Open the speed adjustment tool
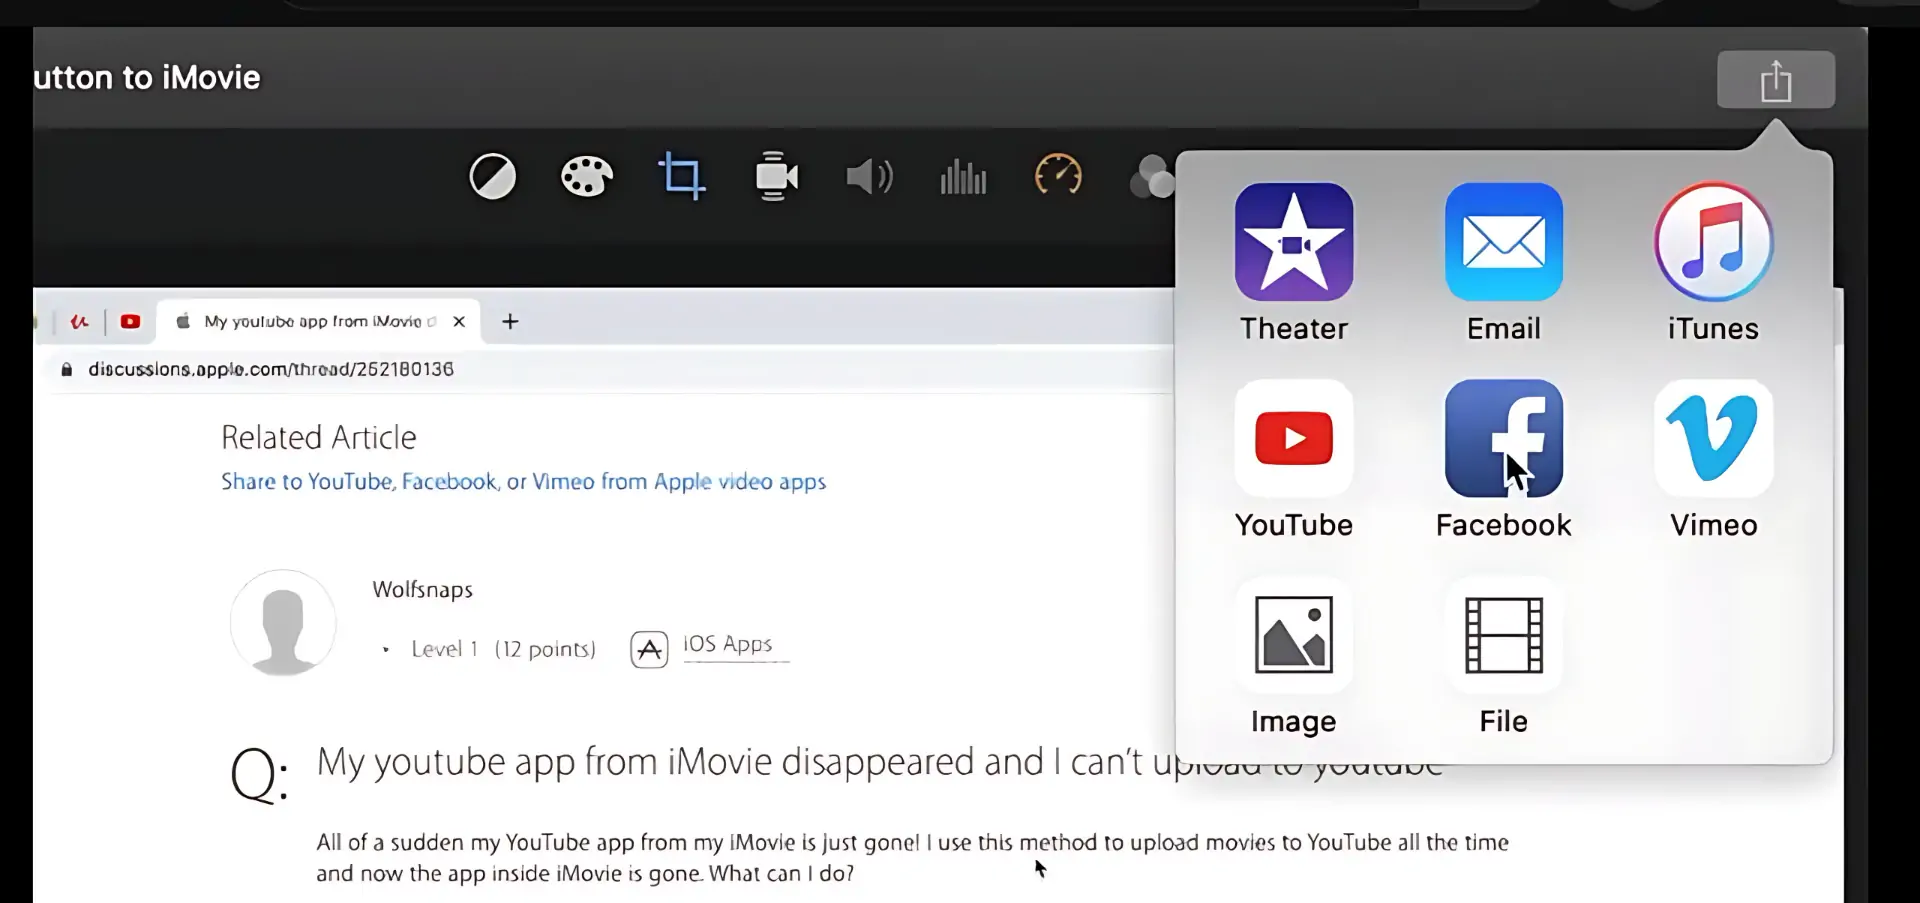The width and height of the screenshot is (1920, 903). (x=1057, y=177)
